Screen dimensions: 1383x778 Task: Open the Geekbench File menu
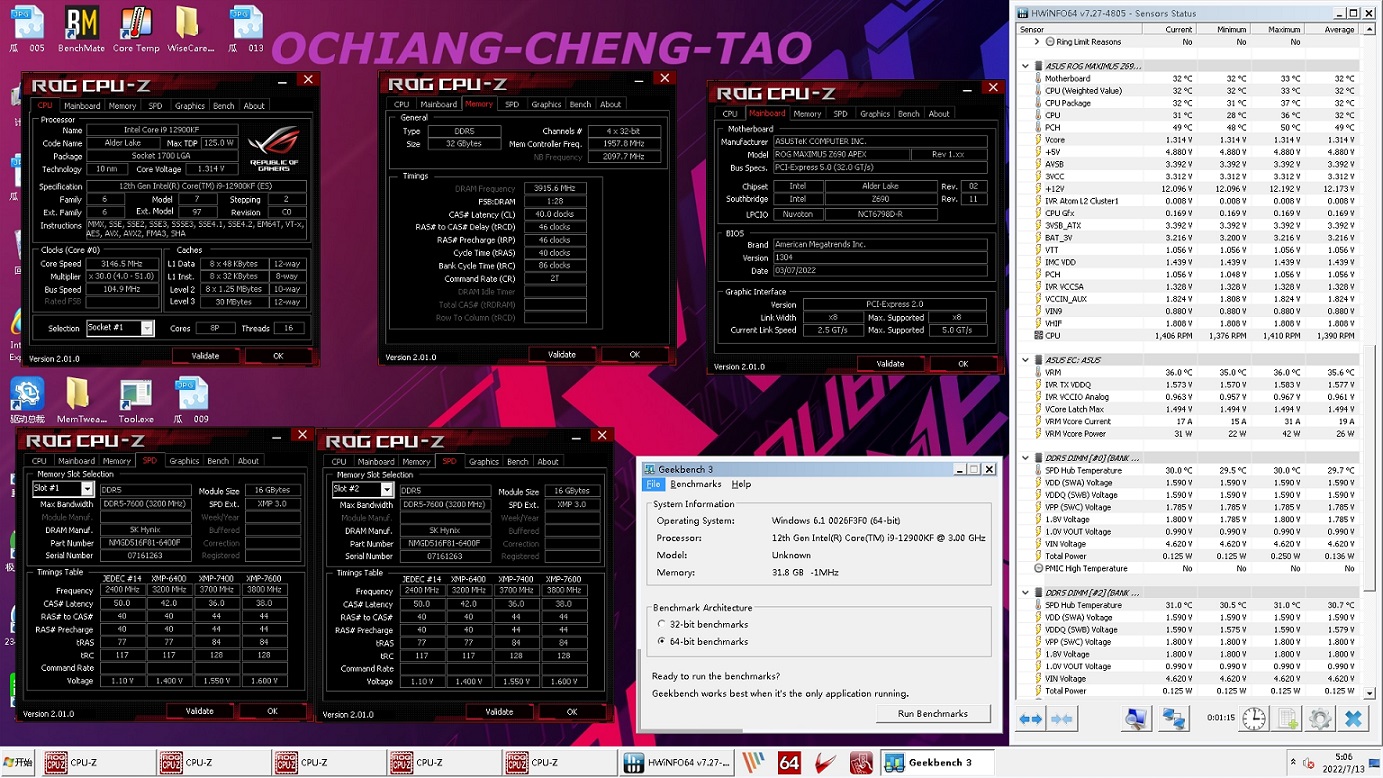pyautogui.click(x=653, y=484)
